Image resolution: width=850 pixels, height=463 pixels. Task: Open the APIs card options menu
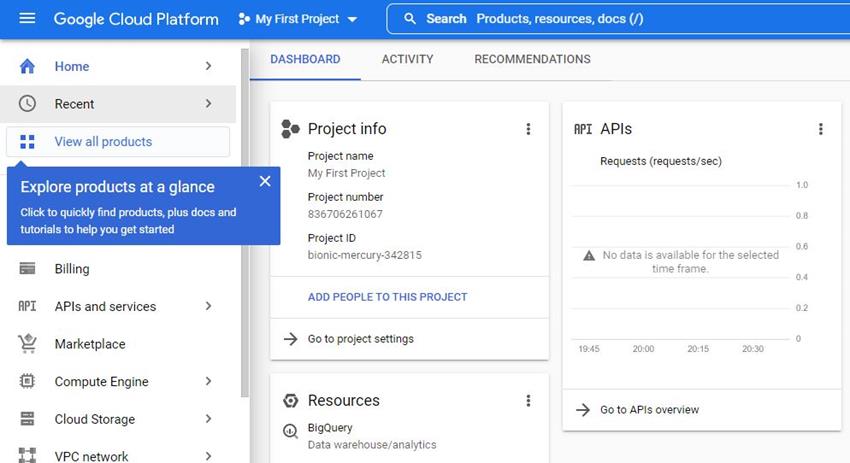(x=821, y=129)
